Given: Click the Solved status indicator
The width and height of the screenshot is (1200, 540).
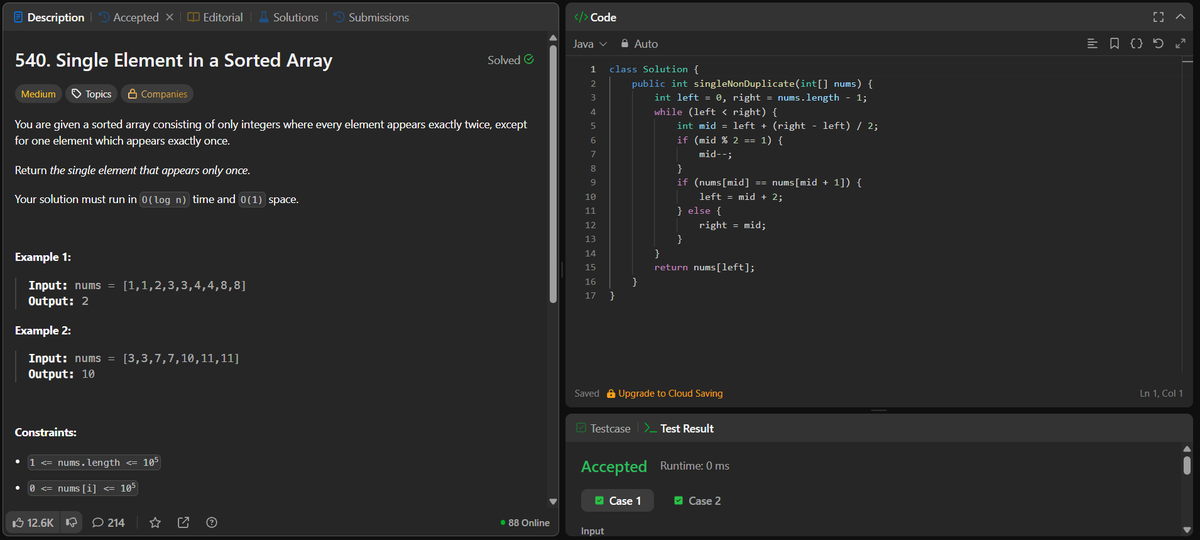Looking at the screenshot, I should (510, 60).
